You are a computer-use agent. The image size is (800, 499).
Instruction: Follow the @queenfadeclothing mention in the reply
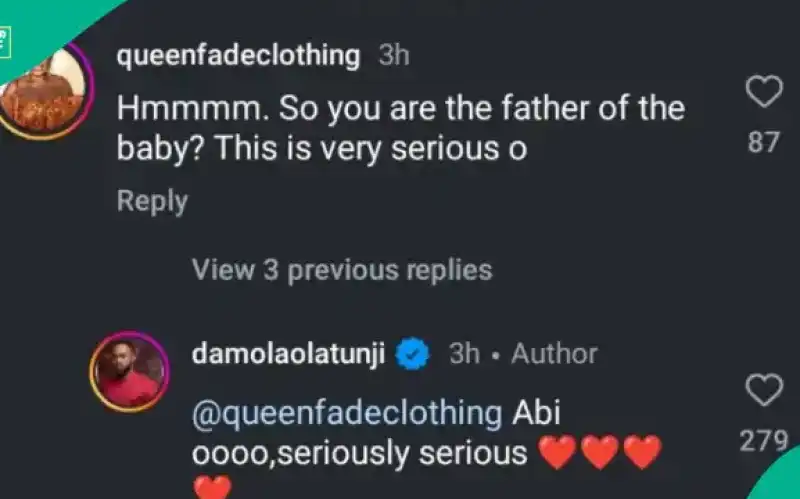tap(346, 412)
